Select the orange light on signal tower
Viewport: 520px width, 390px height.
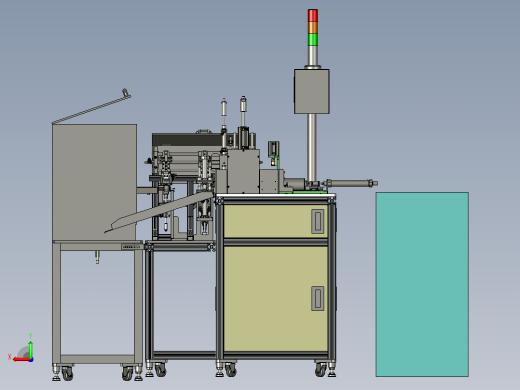[x=313, y=28]
